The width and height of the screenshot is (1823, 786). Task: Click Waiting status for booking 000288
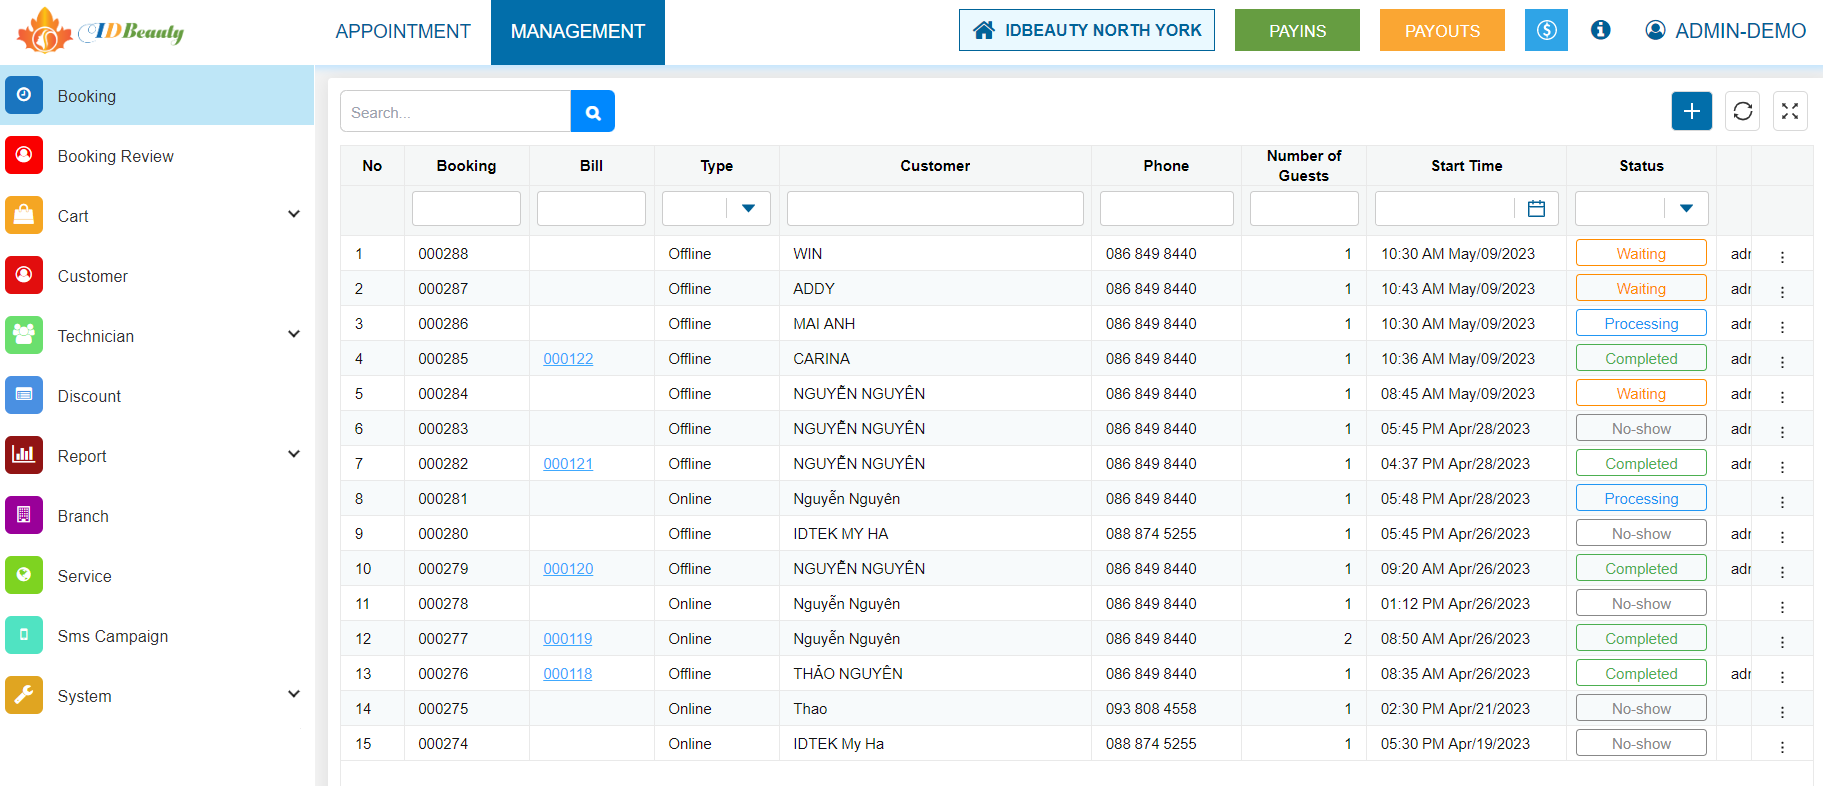pos(1641,253)
